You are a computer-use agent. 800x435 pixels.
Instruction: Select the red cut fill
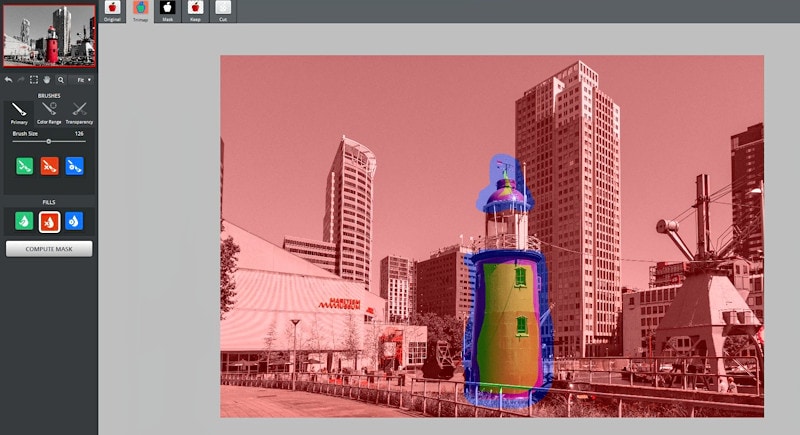coord(49,221)
